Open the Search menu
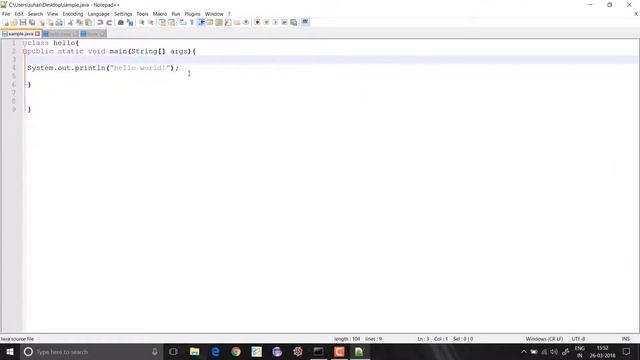 (35, 14)
